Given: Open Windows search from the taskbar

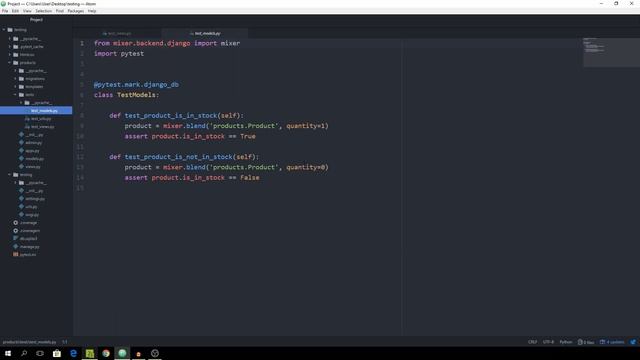Looking at the screenshot, I should [x=24, y=353].
